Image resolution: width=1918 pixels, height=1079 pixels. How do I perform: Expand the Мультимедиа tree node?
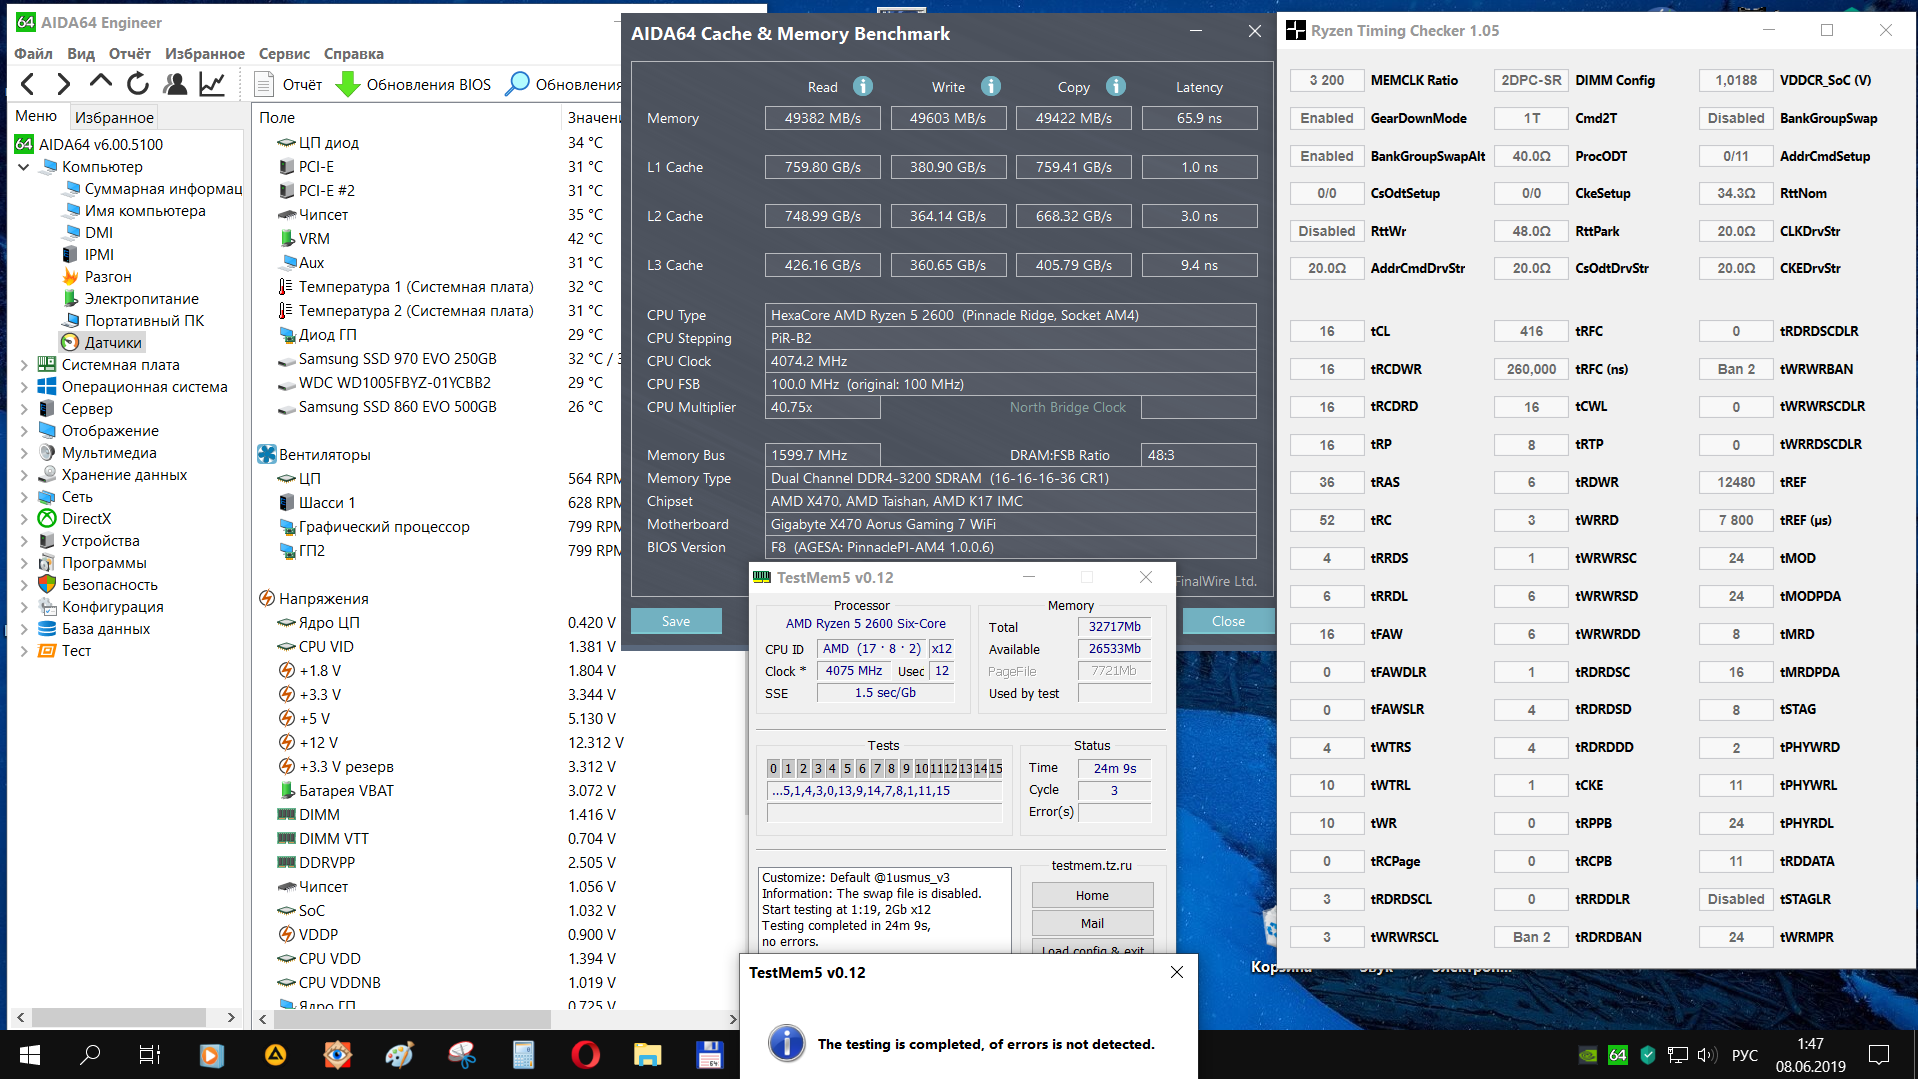tap(24, 453)
